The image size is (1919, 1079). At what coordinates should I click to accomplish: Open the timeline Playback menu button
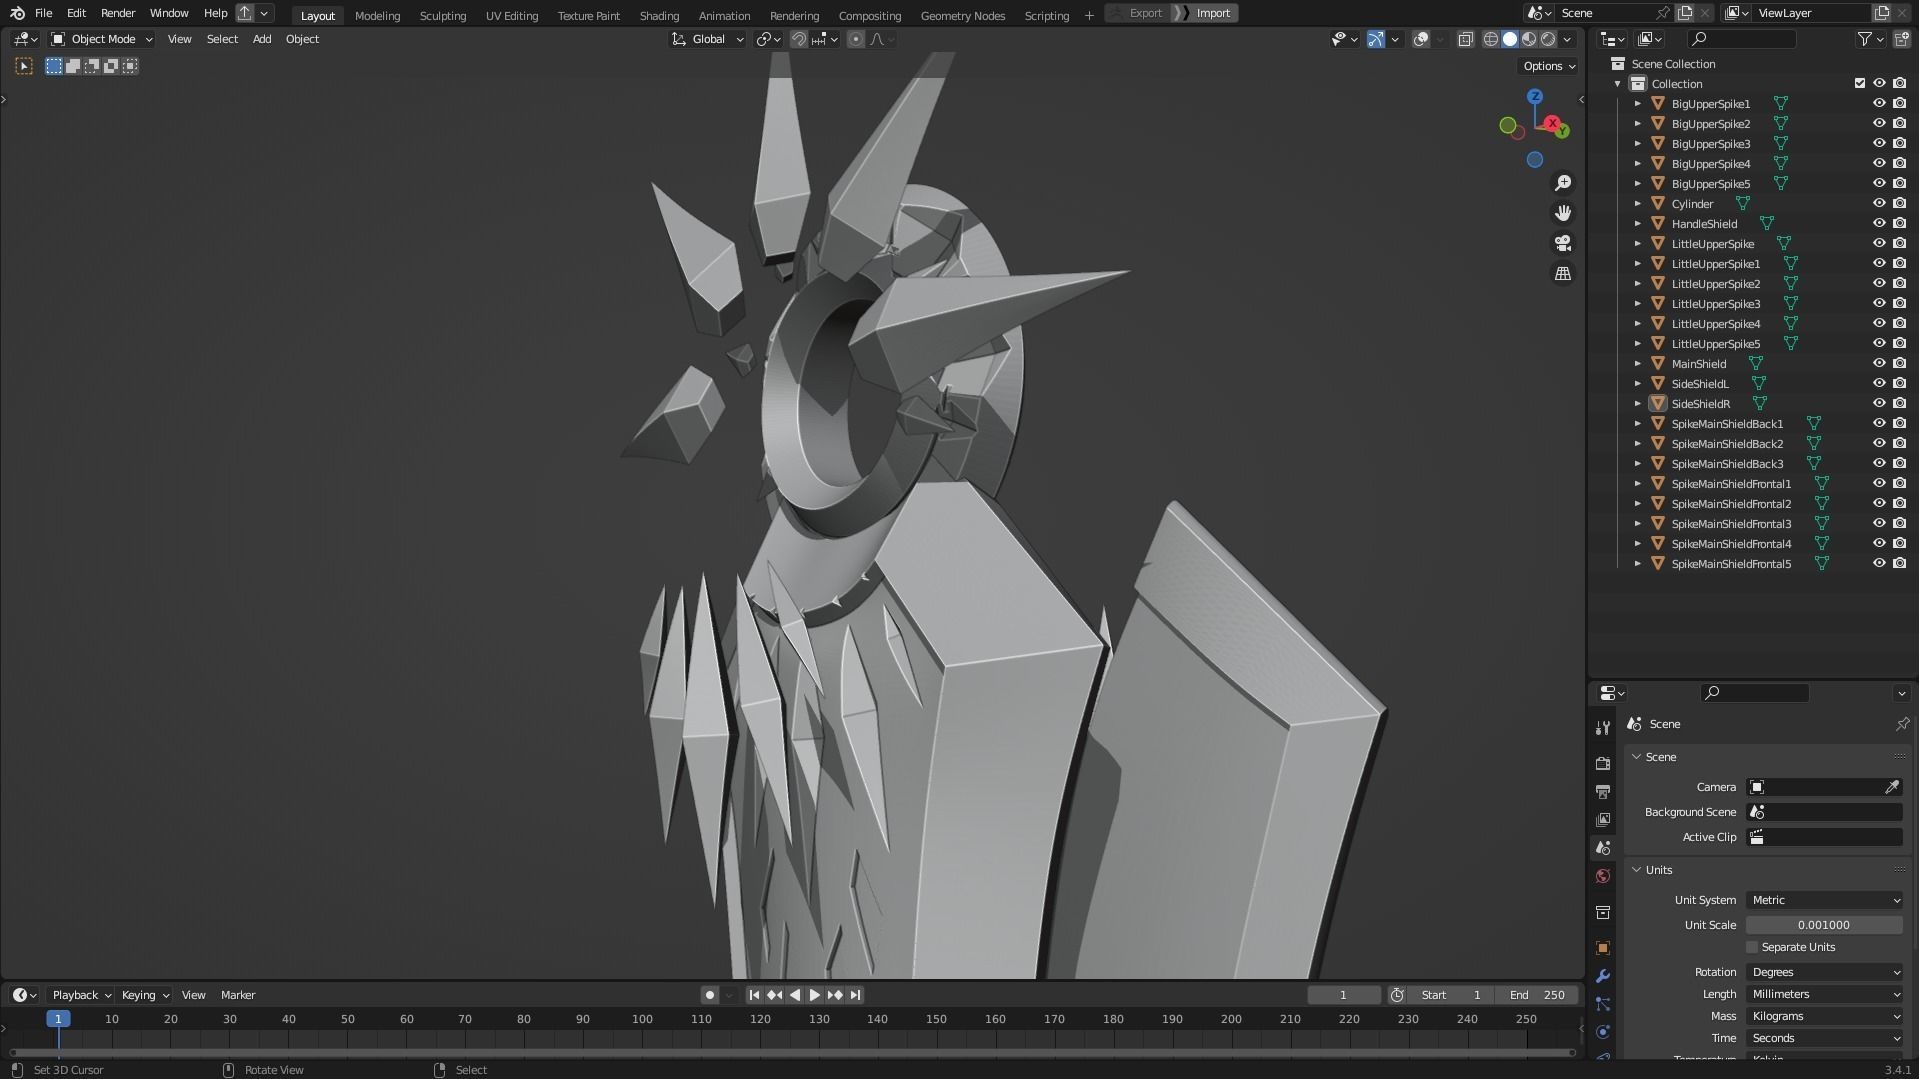(x=81, y=995)
